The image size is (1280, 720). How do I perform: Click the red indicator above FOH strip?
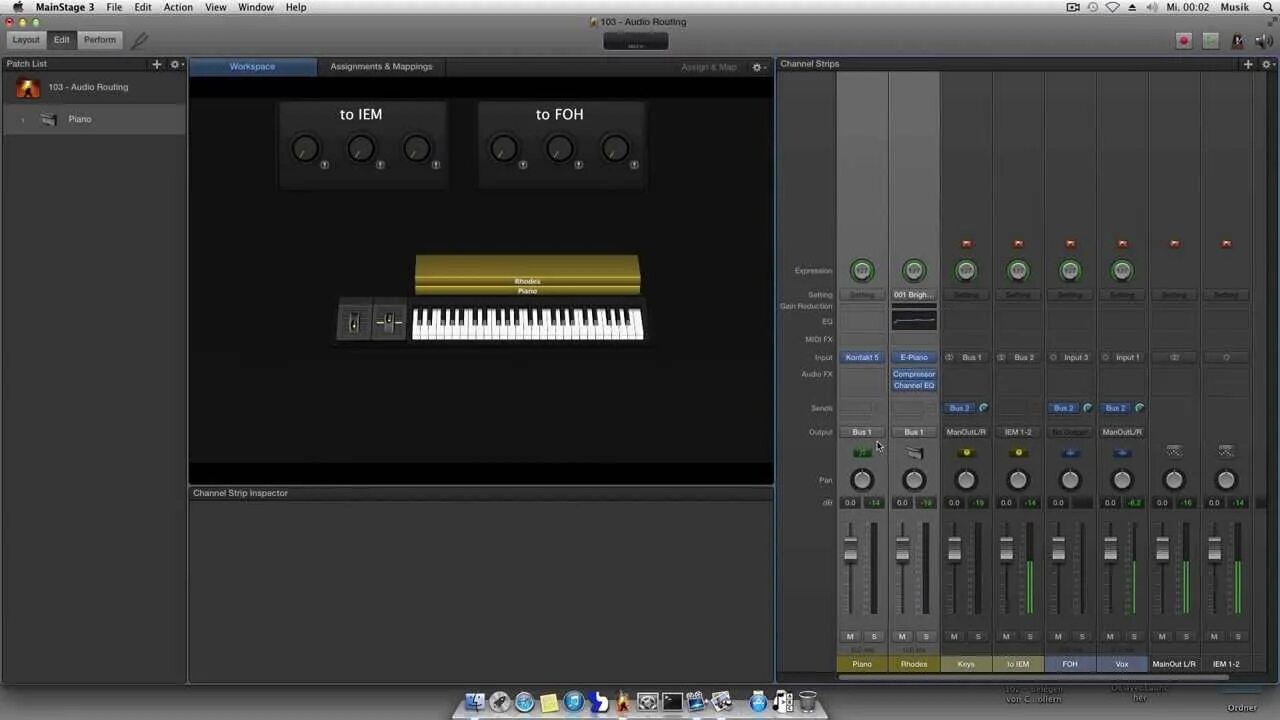point(1070,243)
